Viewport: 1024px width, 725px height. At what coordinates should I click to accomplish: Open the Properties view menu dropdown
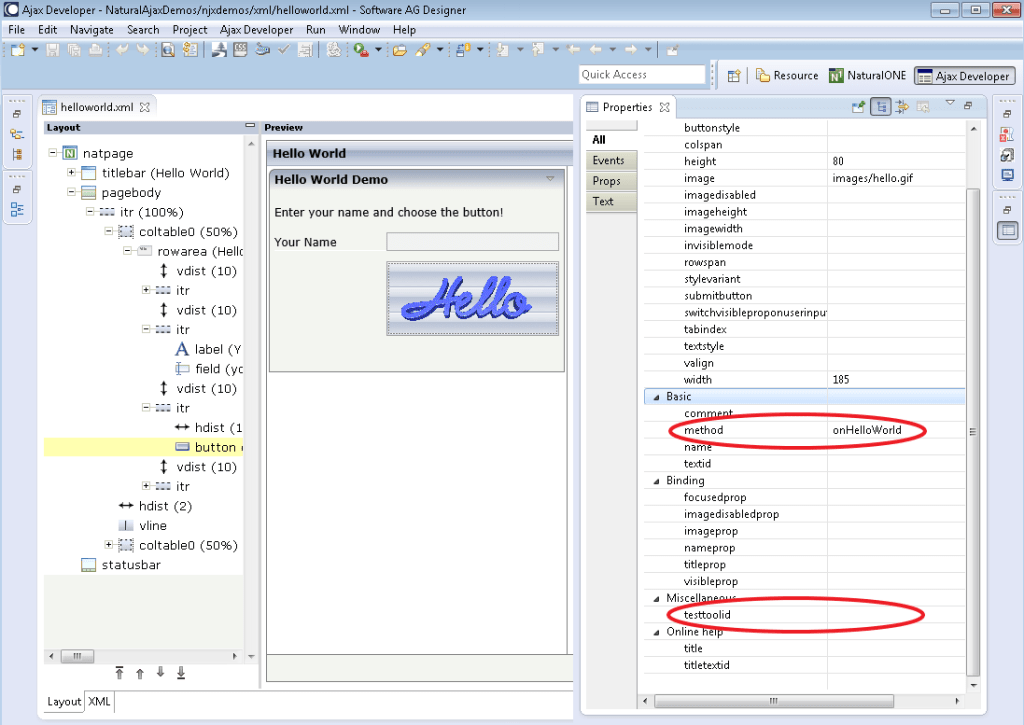(x=949, y=104)
